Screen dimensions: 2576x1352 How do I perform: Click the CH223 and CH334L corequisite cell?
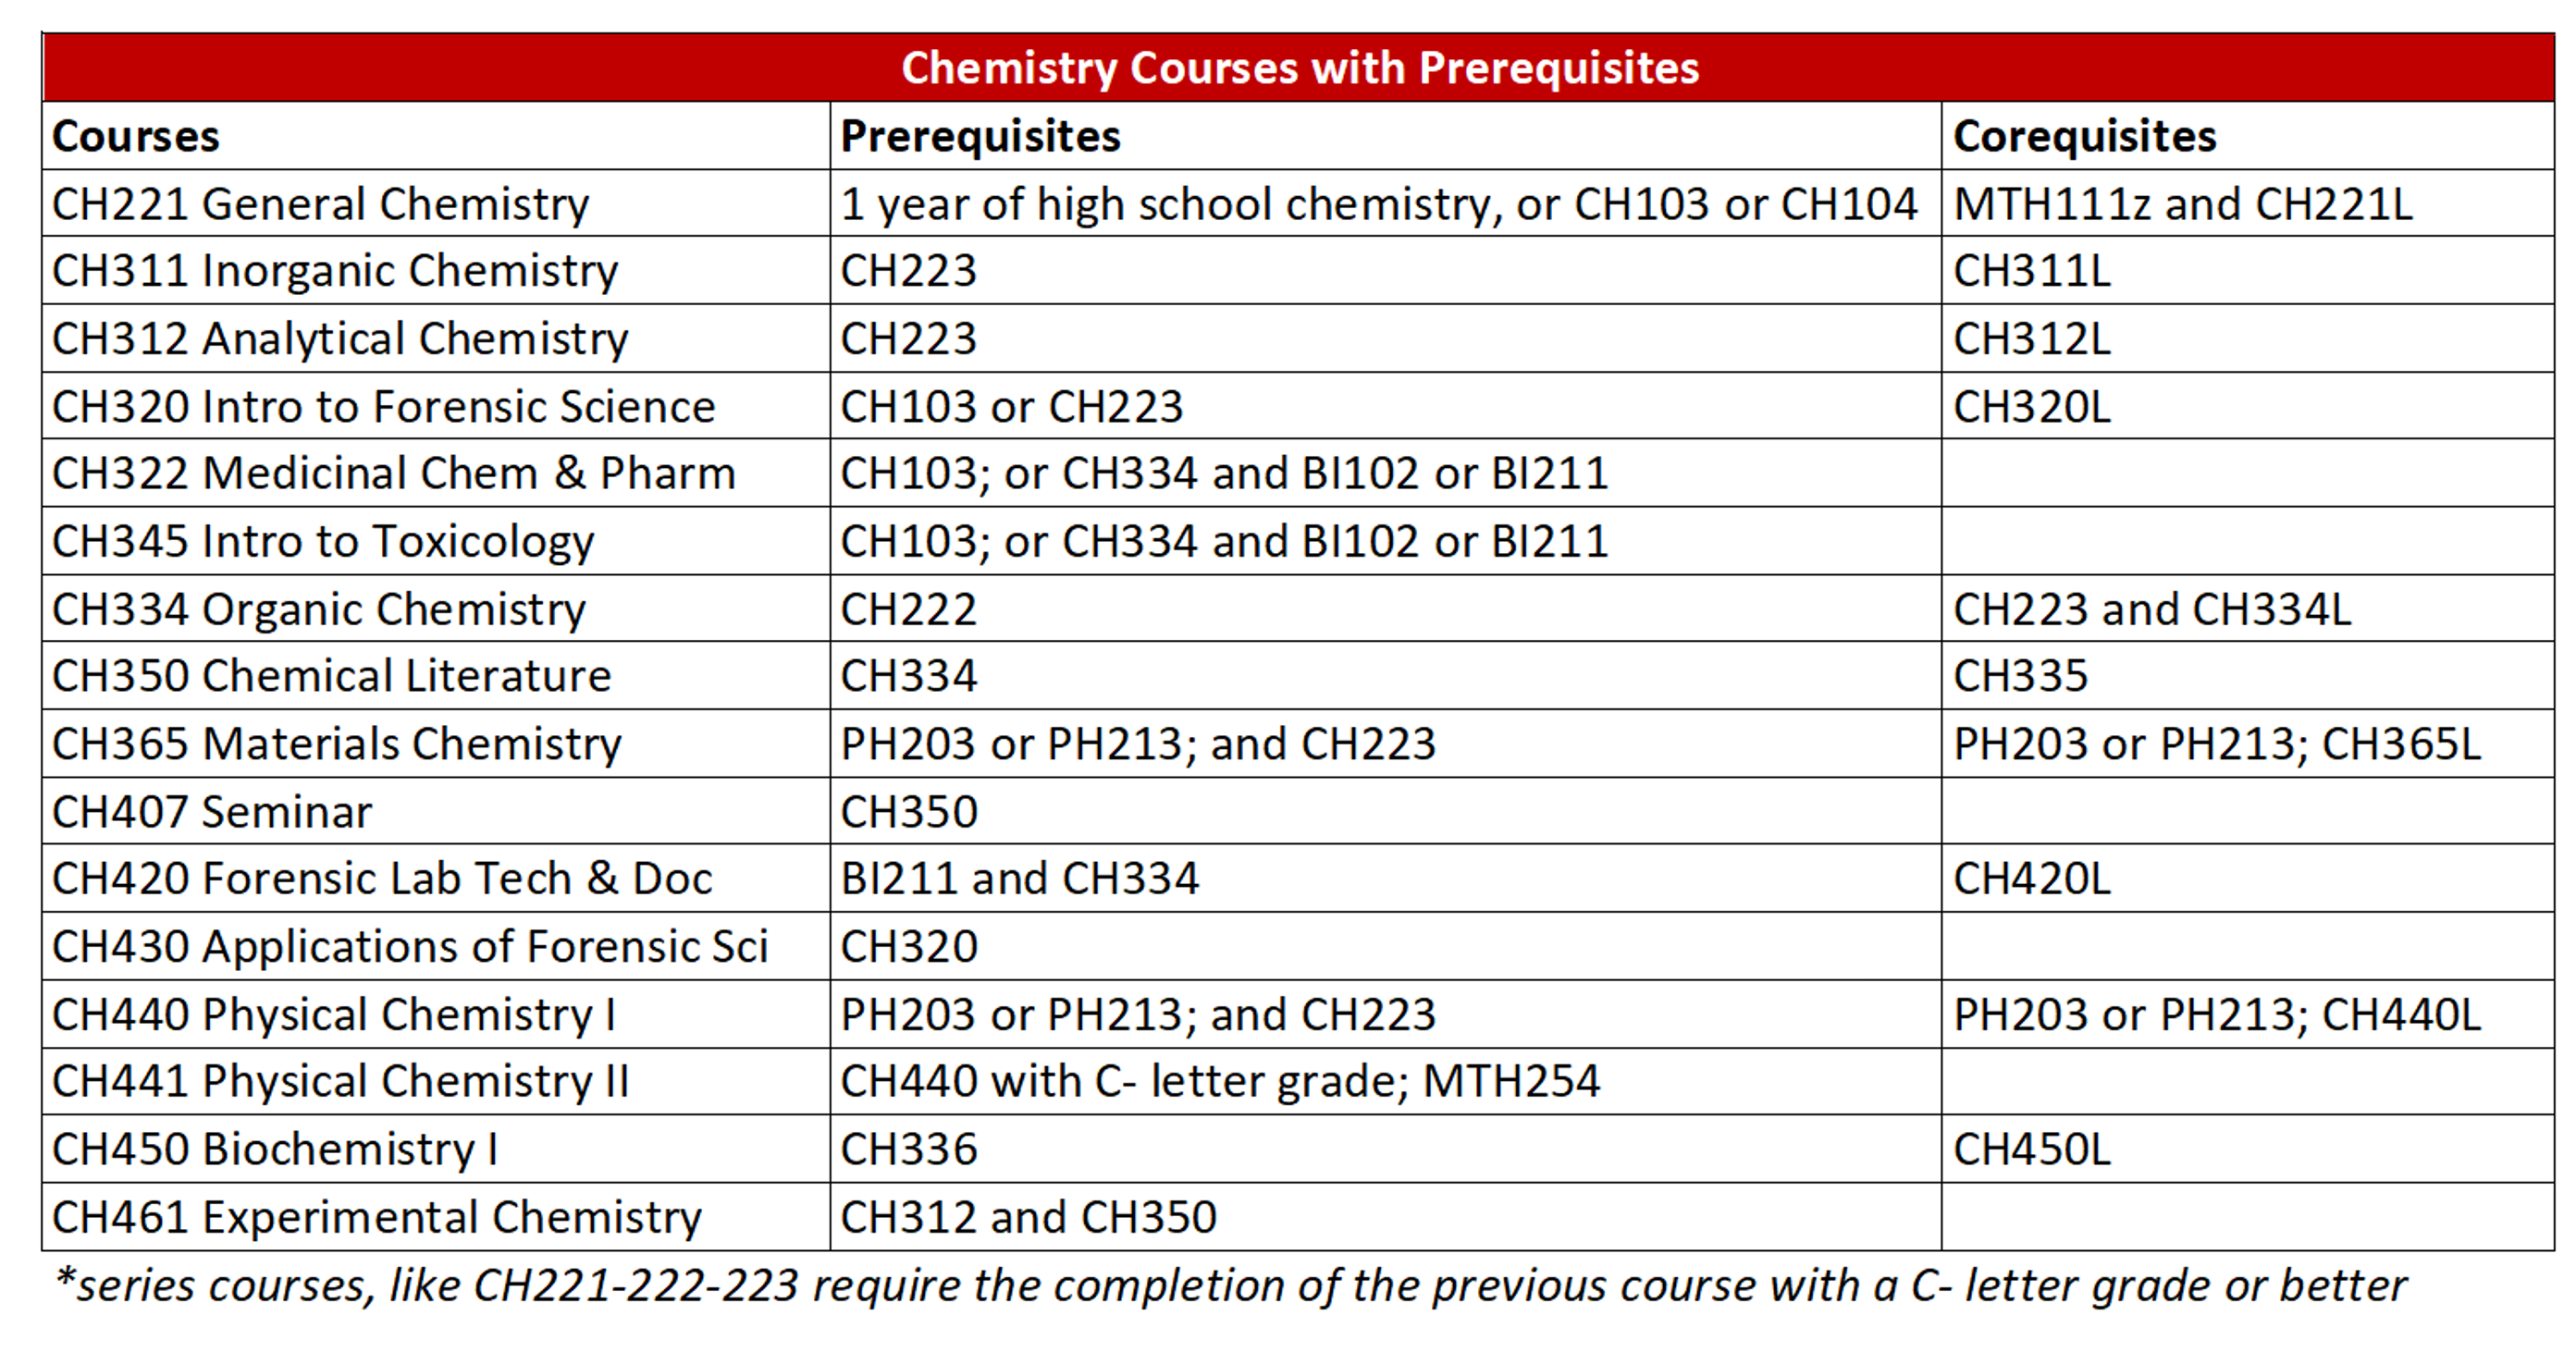[2151, 610]
